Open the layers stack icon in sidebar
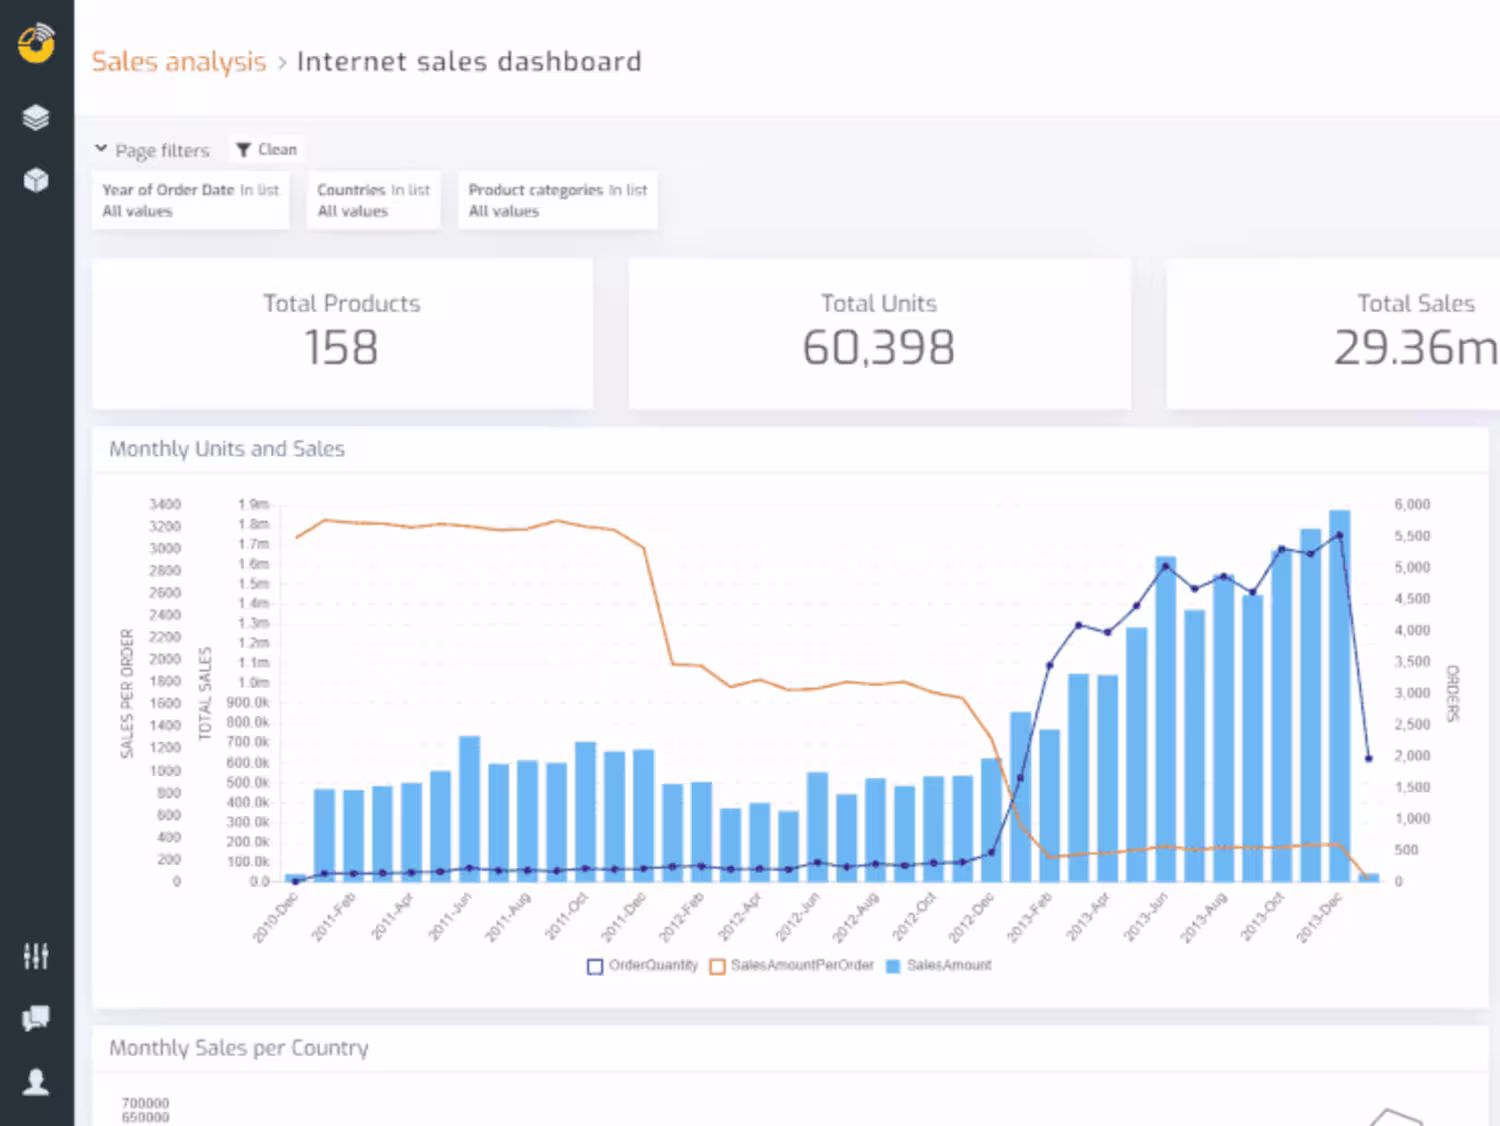 click(x=36, y=118)
